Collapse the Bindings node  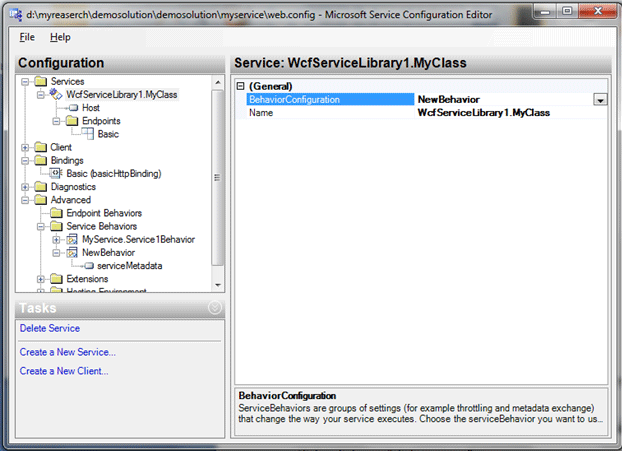click(x=25, y=161)
